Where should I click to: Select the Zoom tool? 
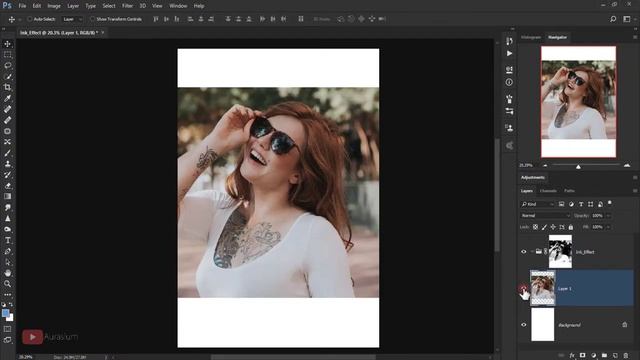(x=7, y=284)
